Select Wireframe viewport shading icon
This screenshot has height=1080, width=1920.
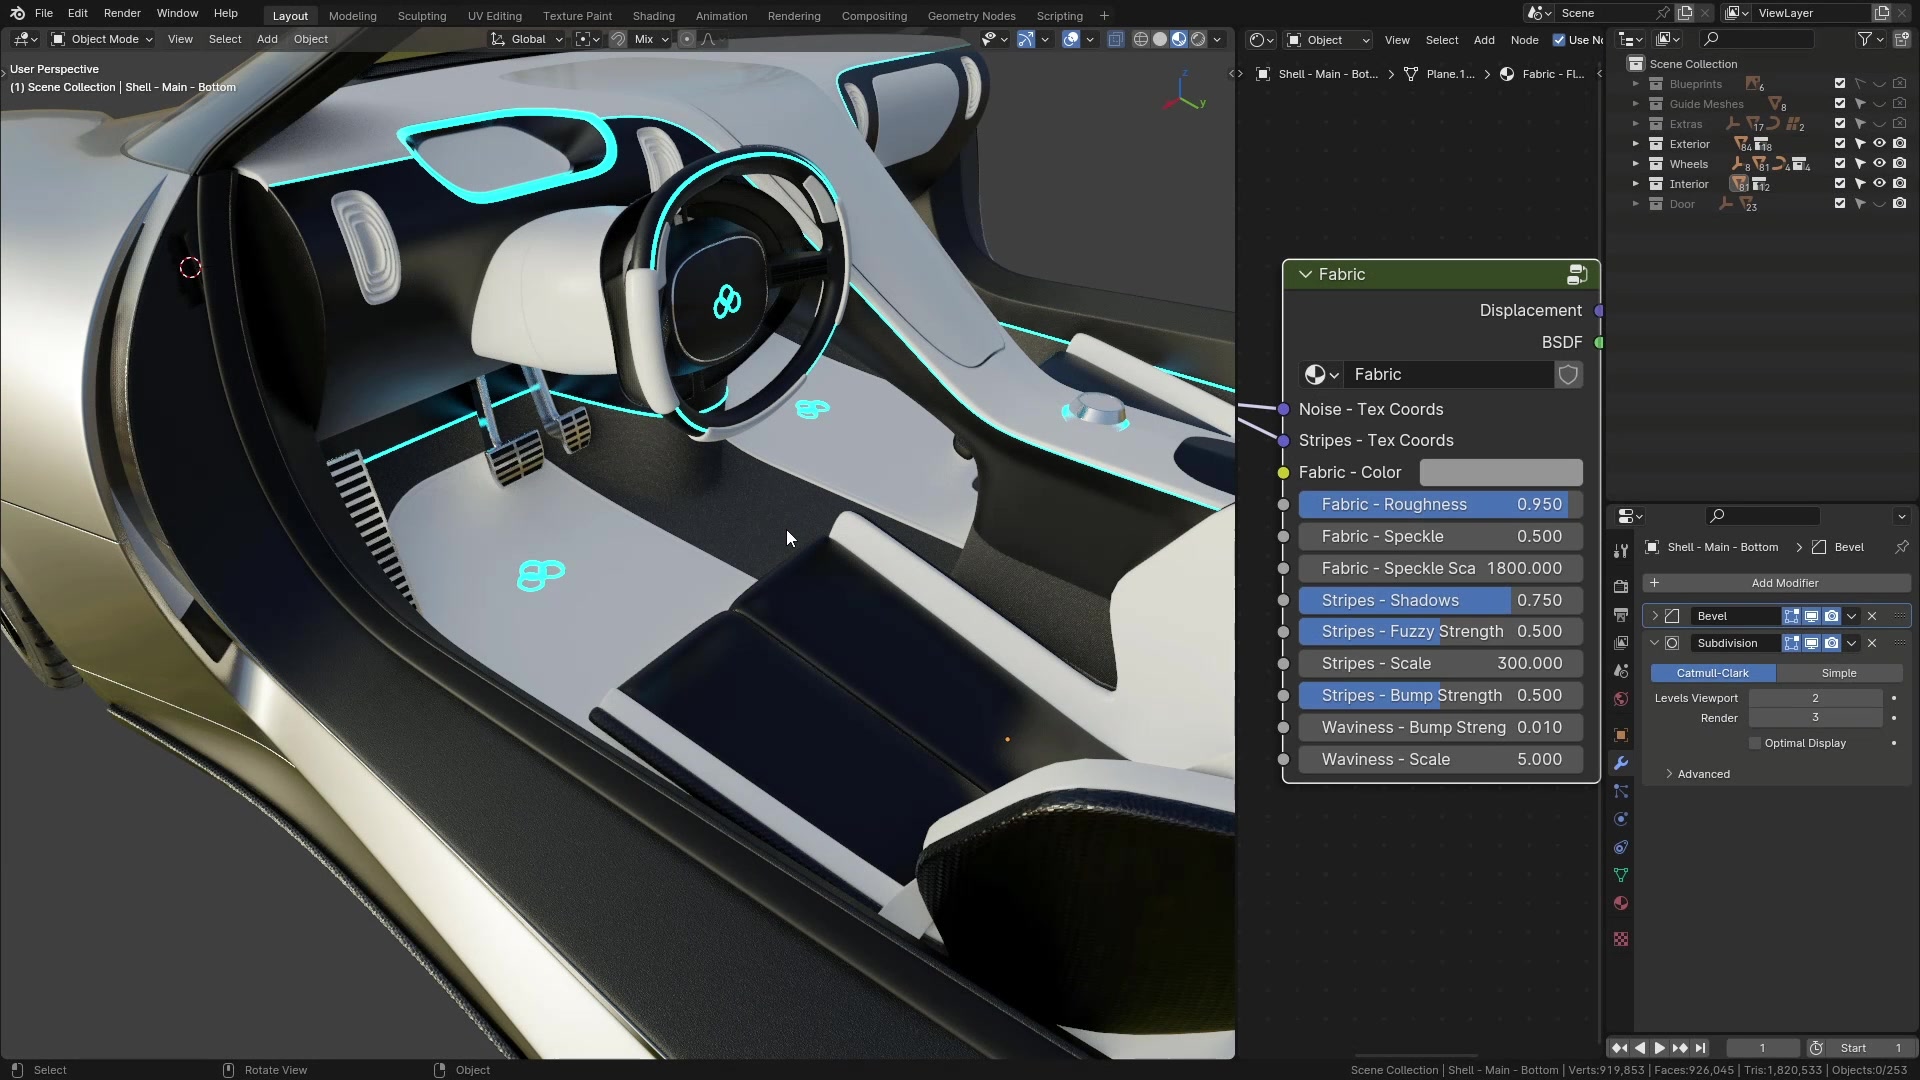coord(1141,39)
